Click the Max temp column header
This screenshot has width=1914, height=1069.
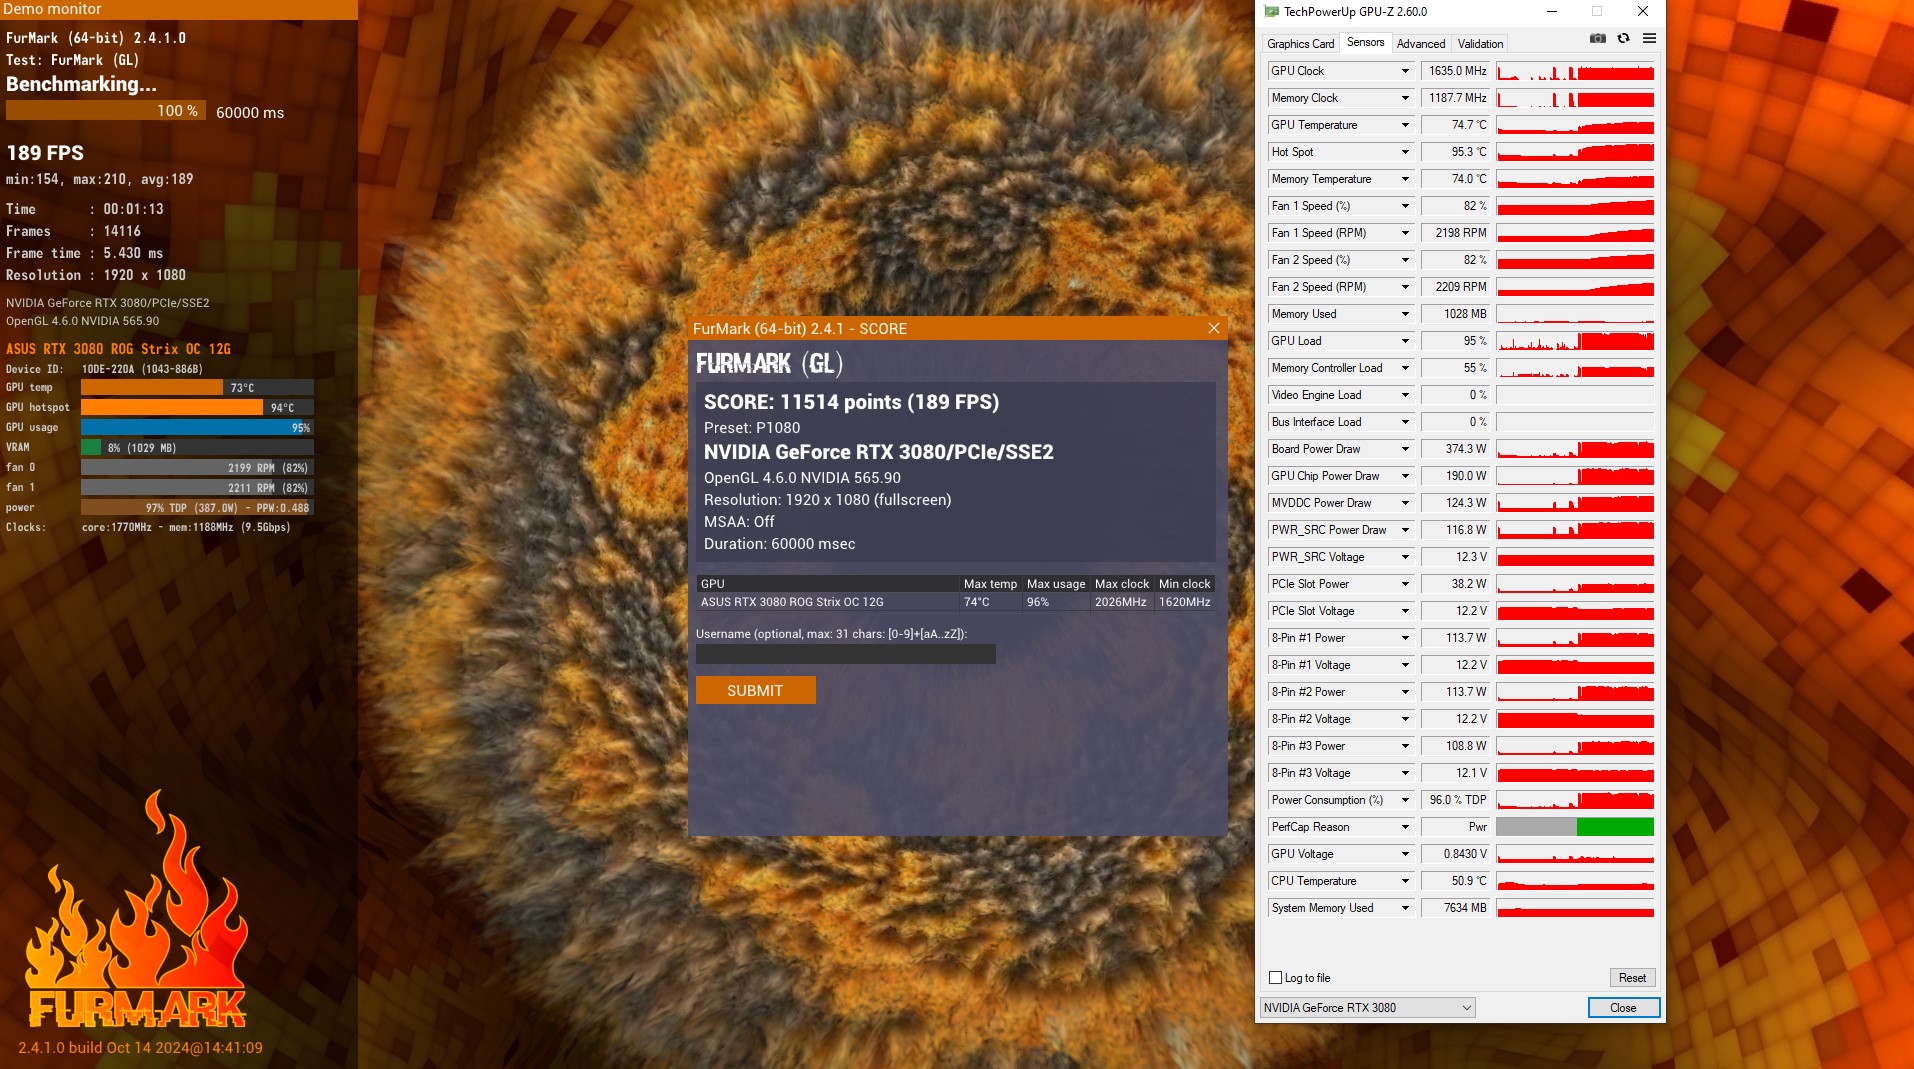(x=990, y=584)
